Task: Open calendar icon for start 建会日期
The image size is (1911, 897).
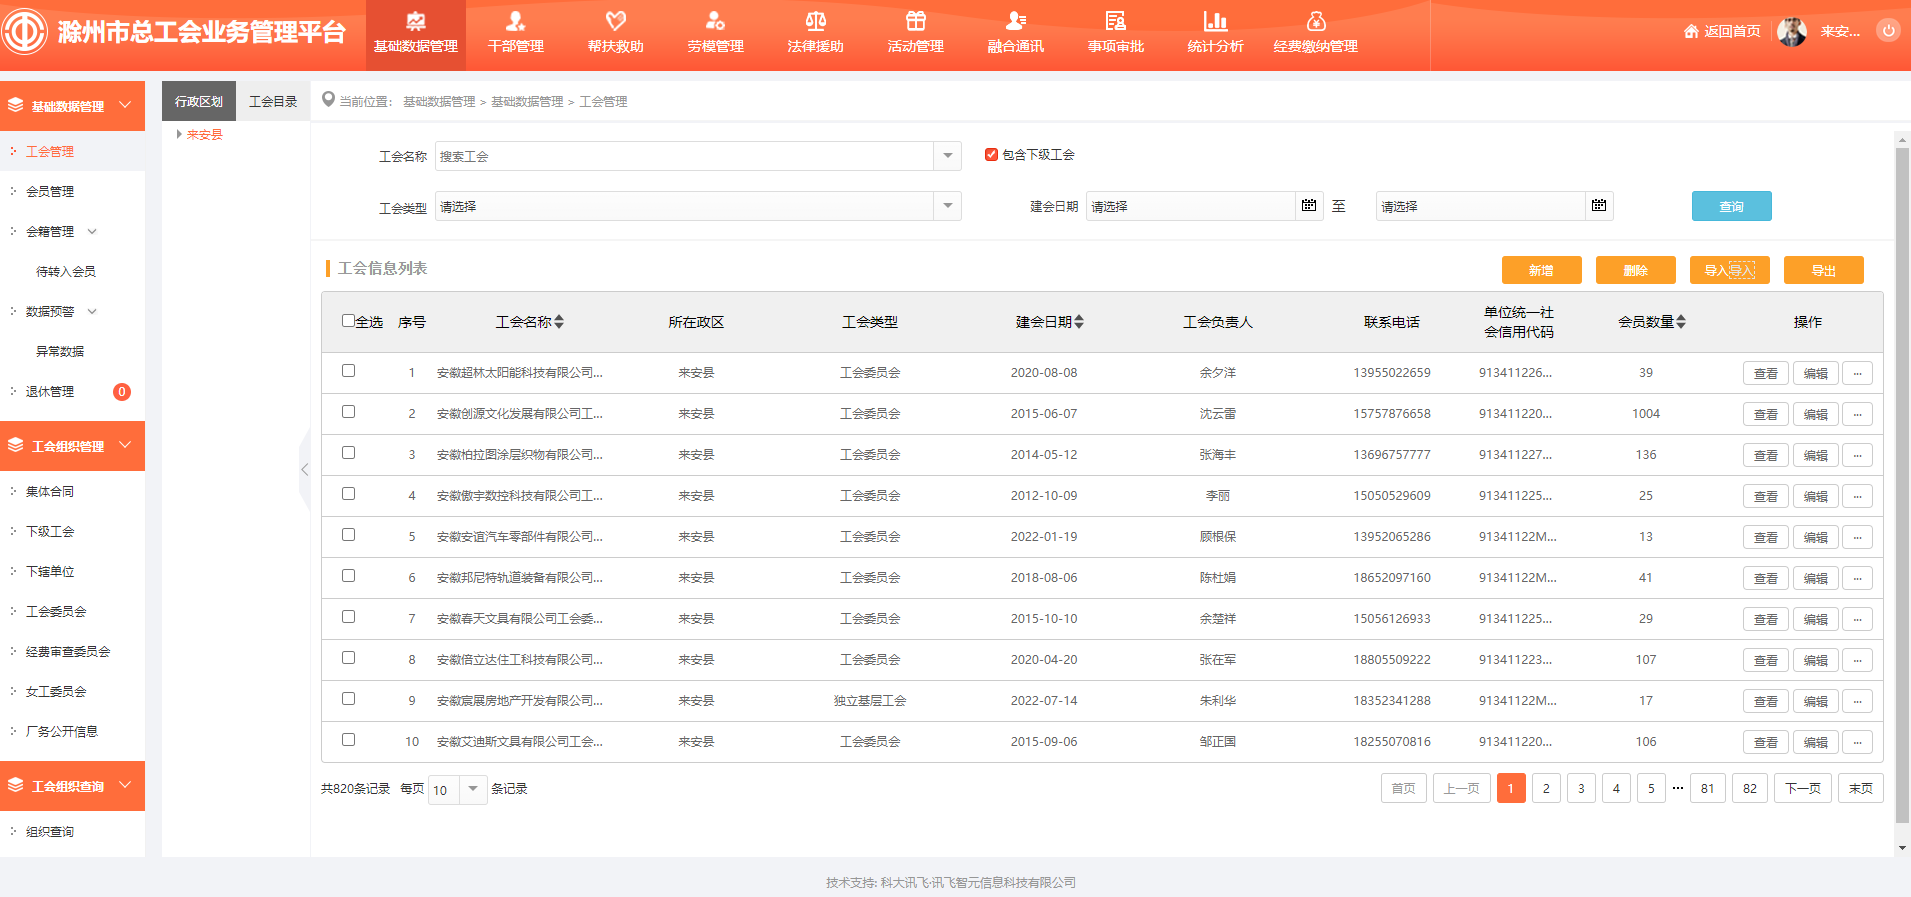Action: coord(1309,205)
